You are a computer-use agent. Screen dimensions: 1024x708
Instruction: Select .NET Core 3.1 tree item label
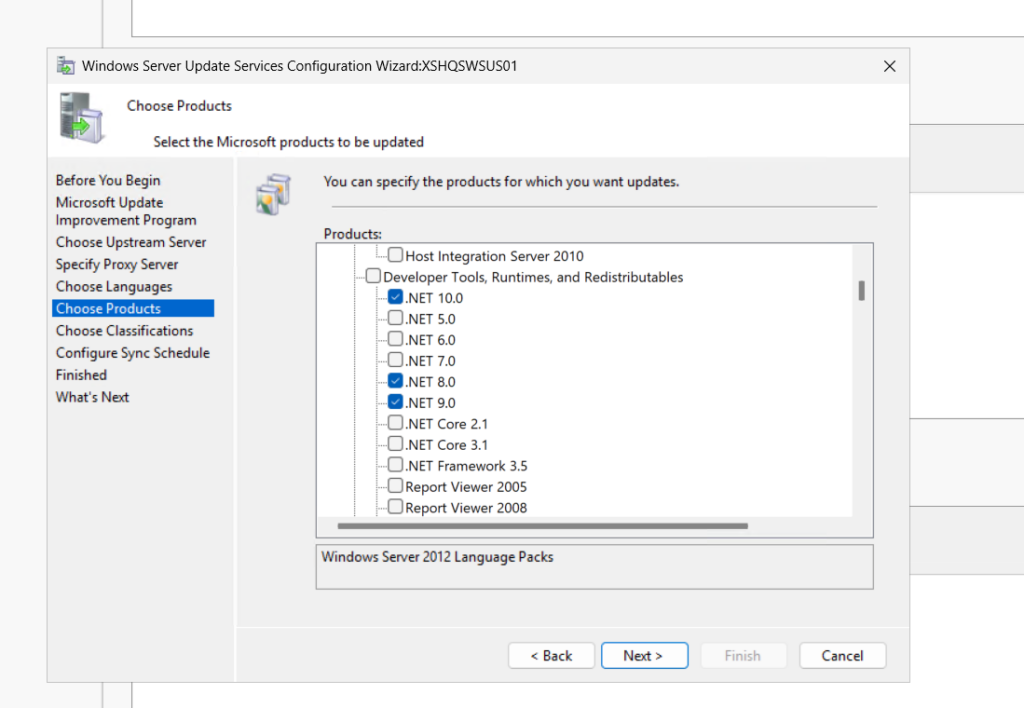click(447, 445)
